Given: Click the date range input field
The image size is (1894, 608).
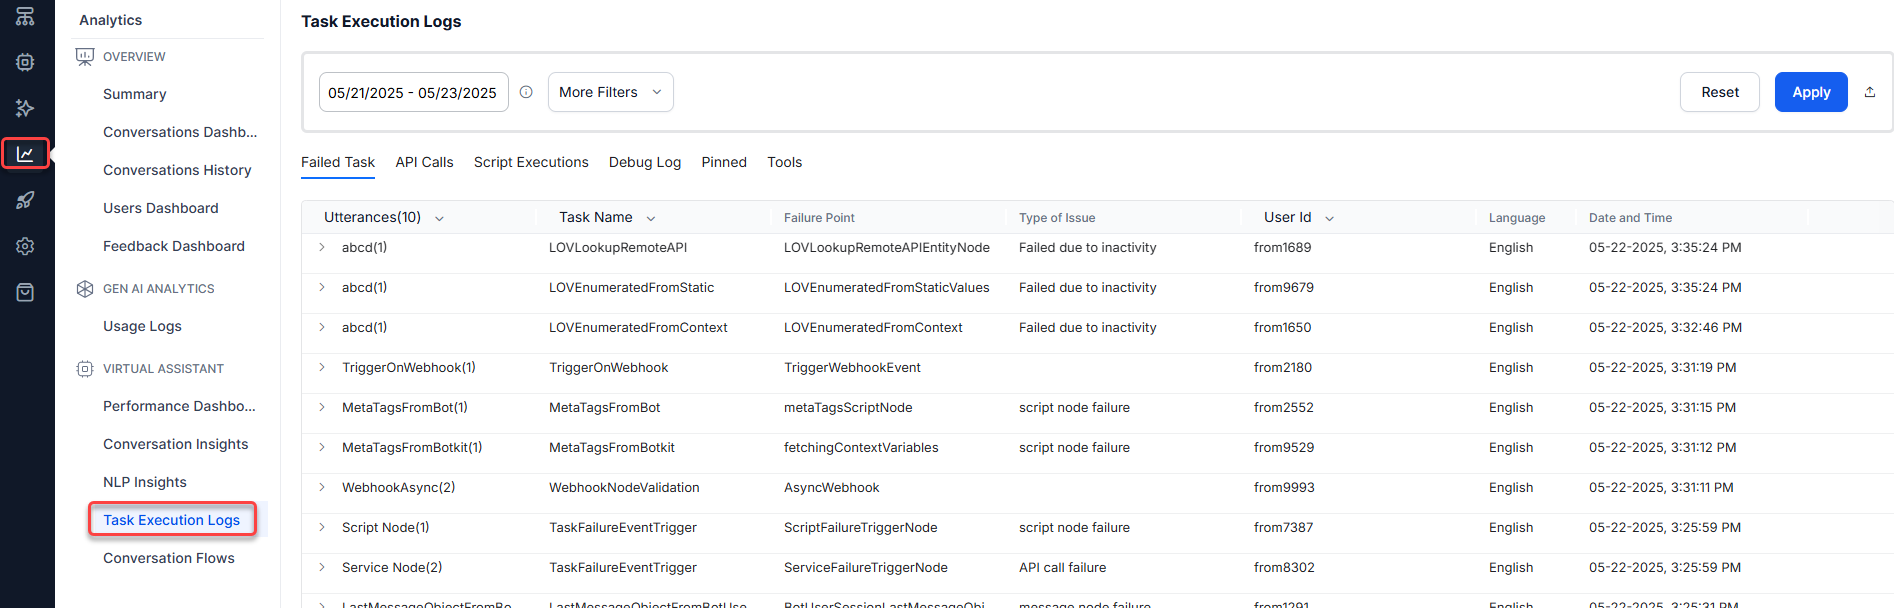Looking at the screenshot, I should coord(413,92).
